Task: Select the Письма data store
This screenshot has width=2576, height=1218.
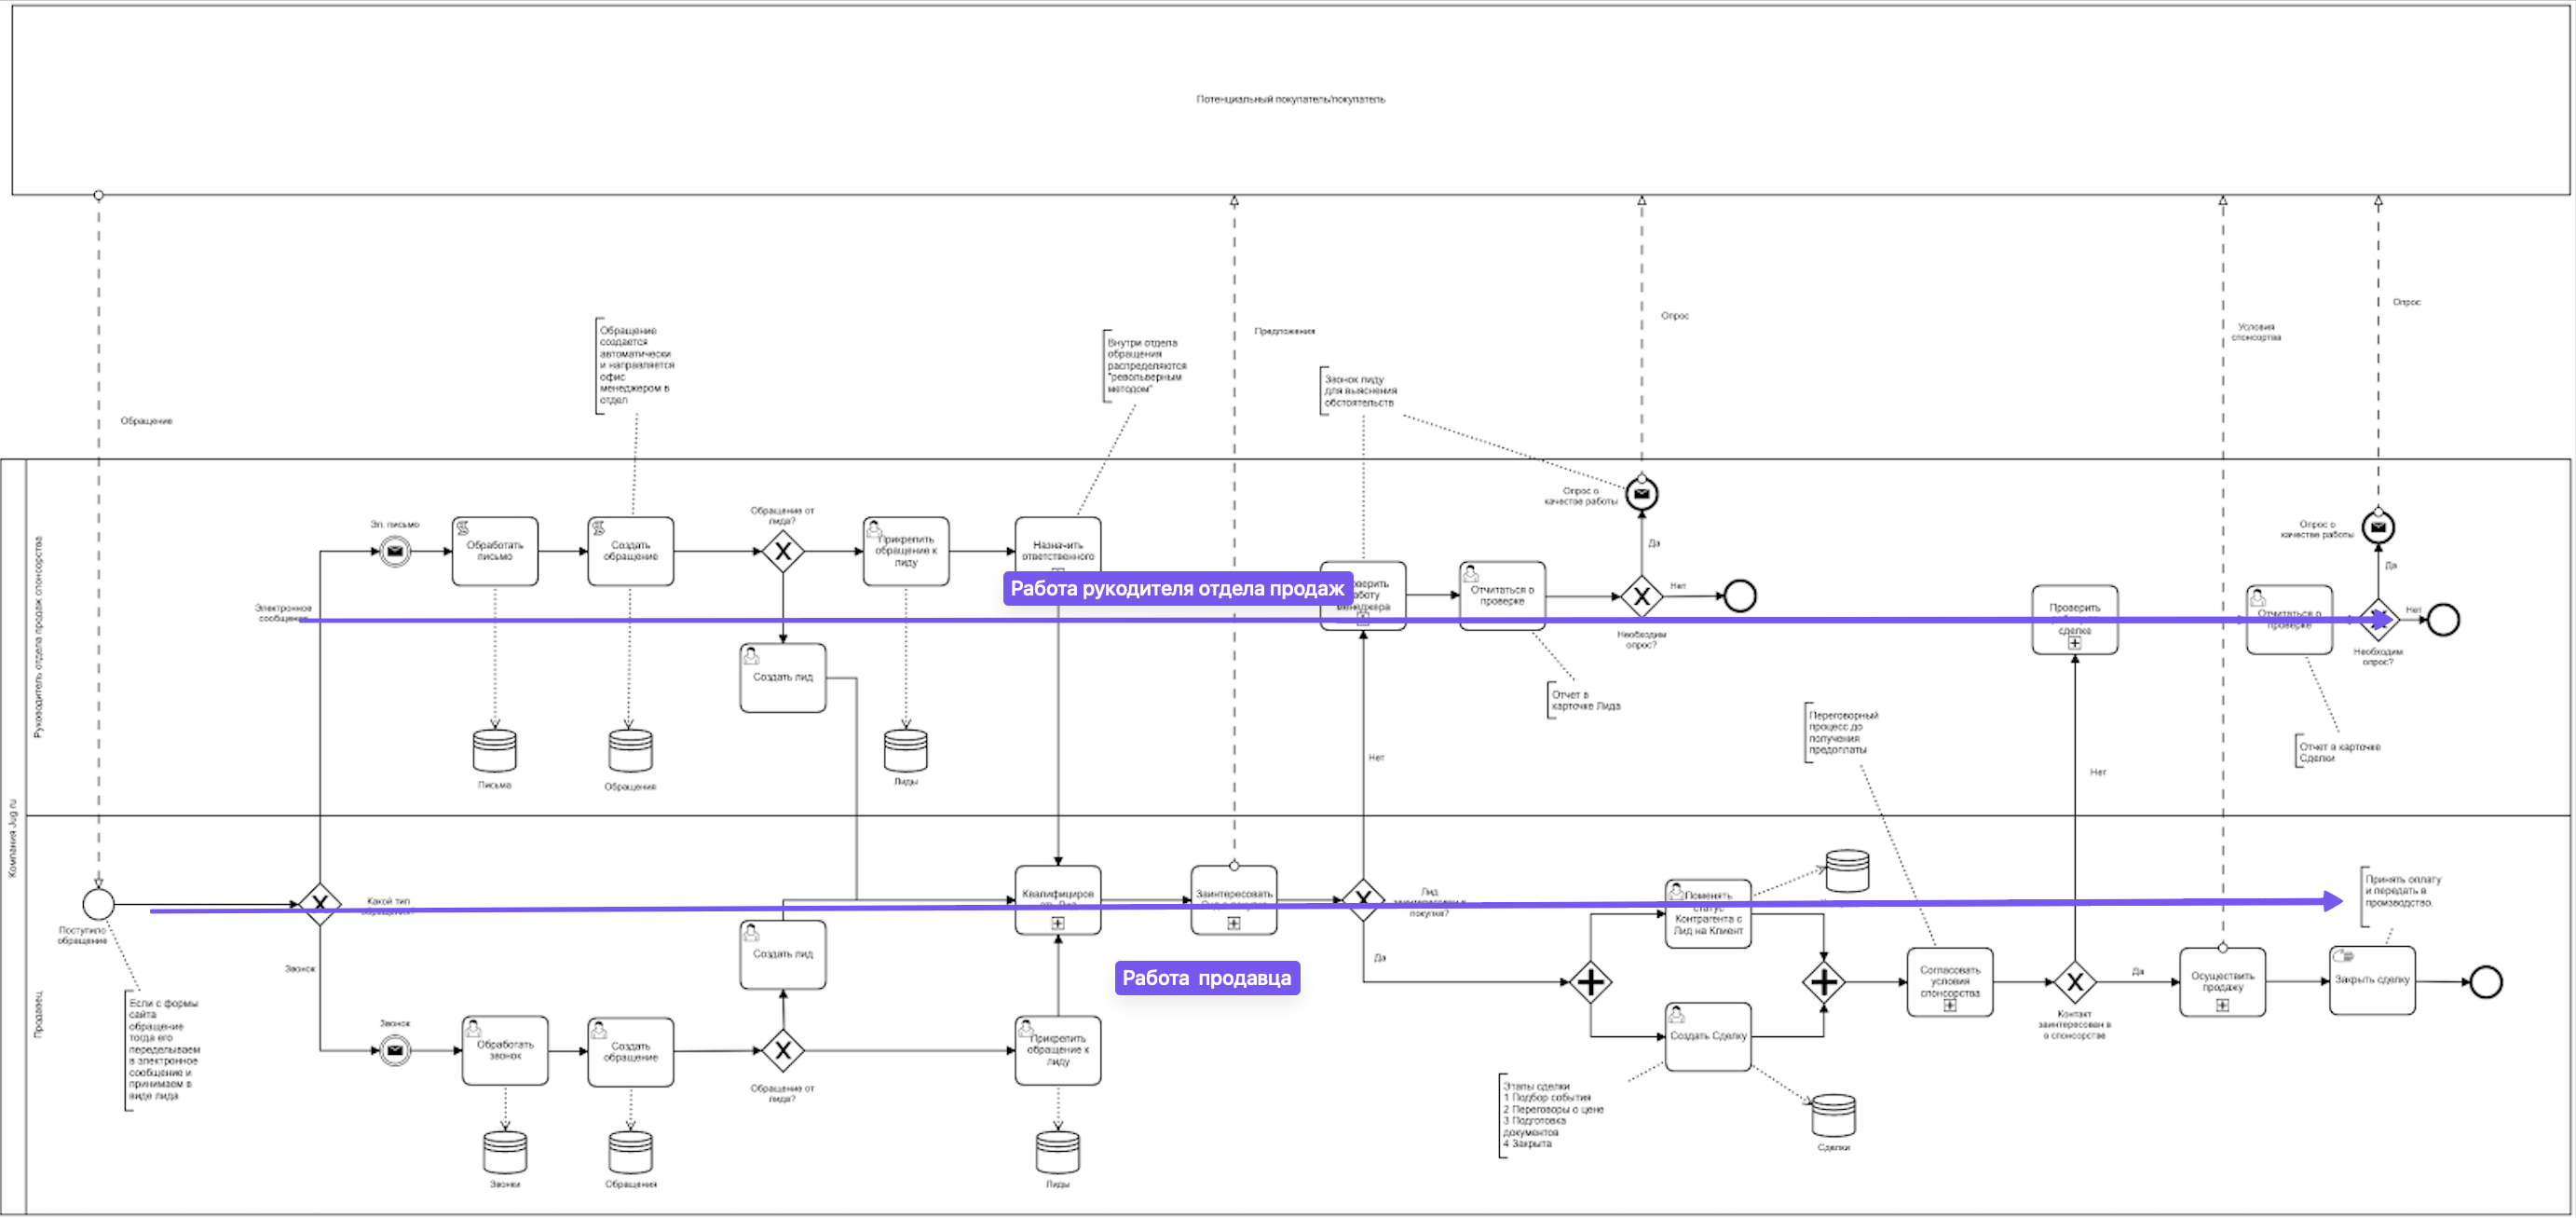Action: (x=495, y=750)
